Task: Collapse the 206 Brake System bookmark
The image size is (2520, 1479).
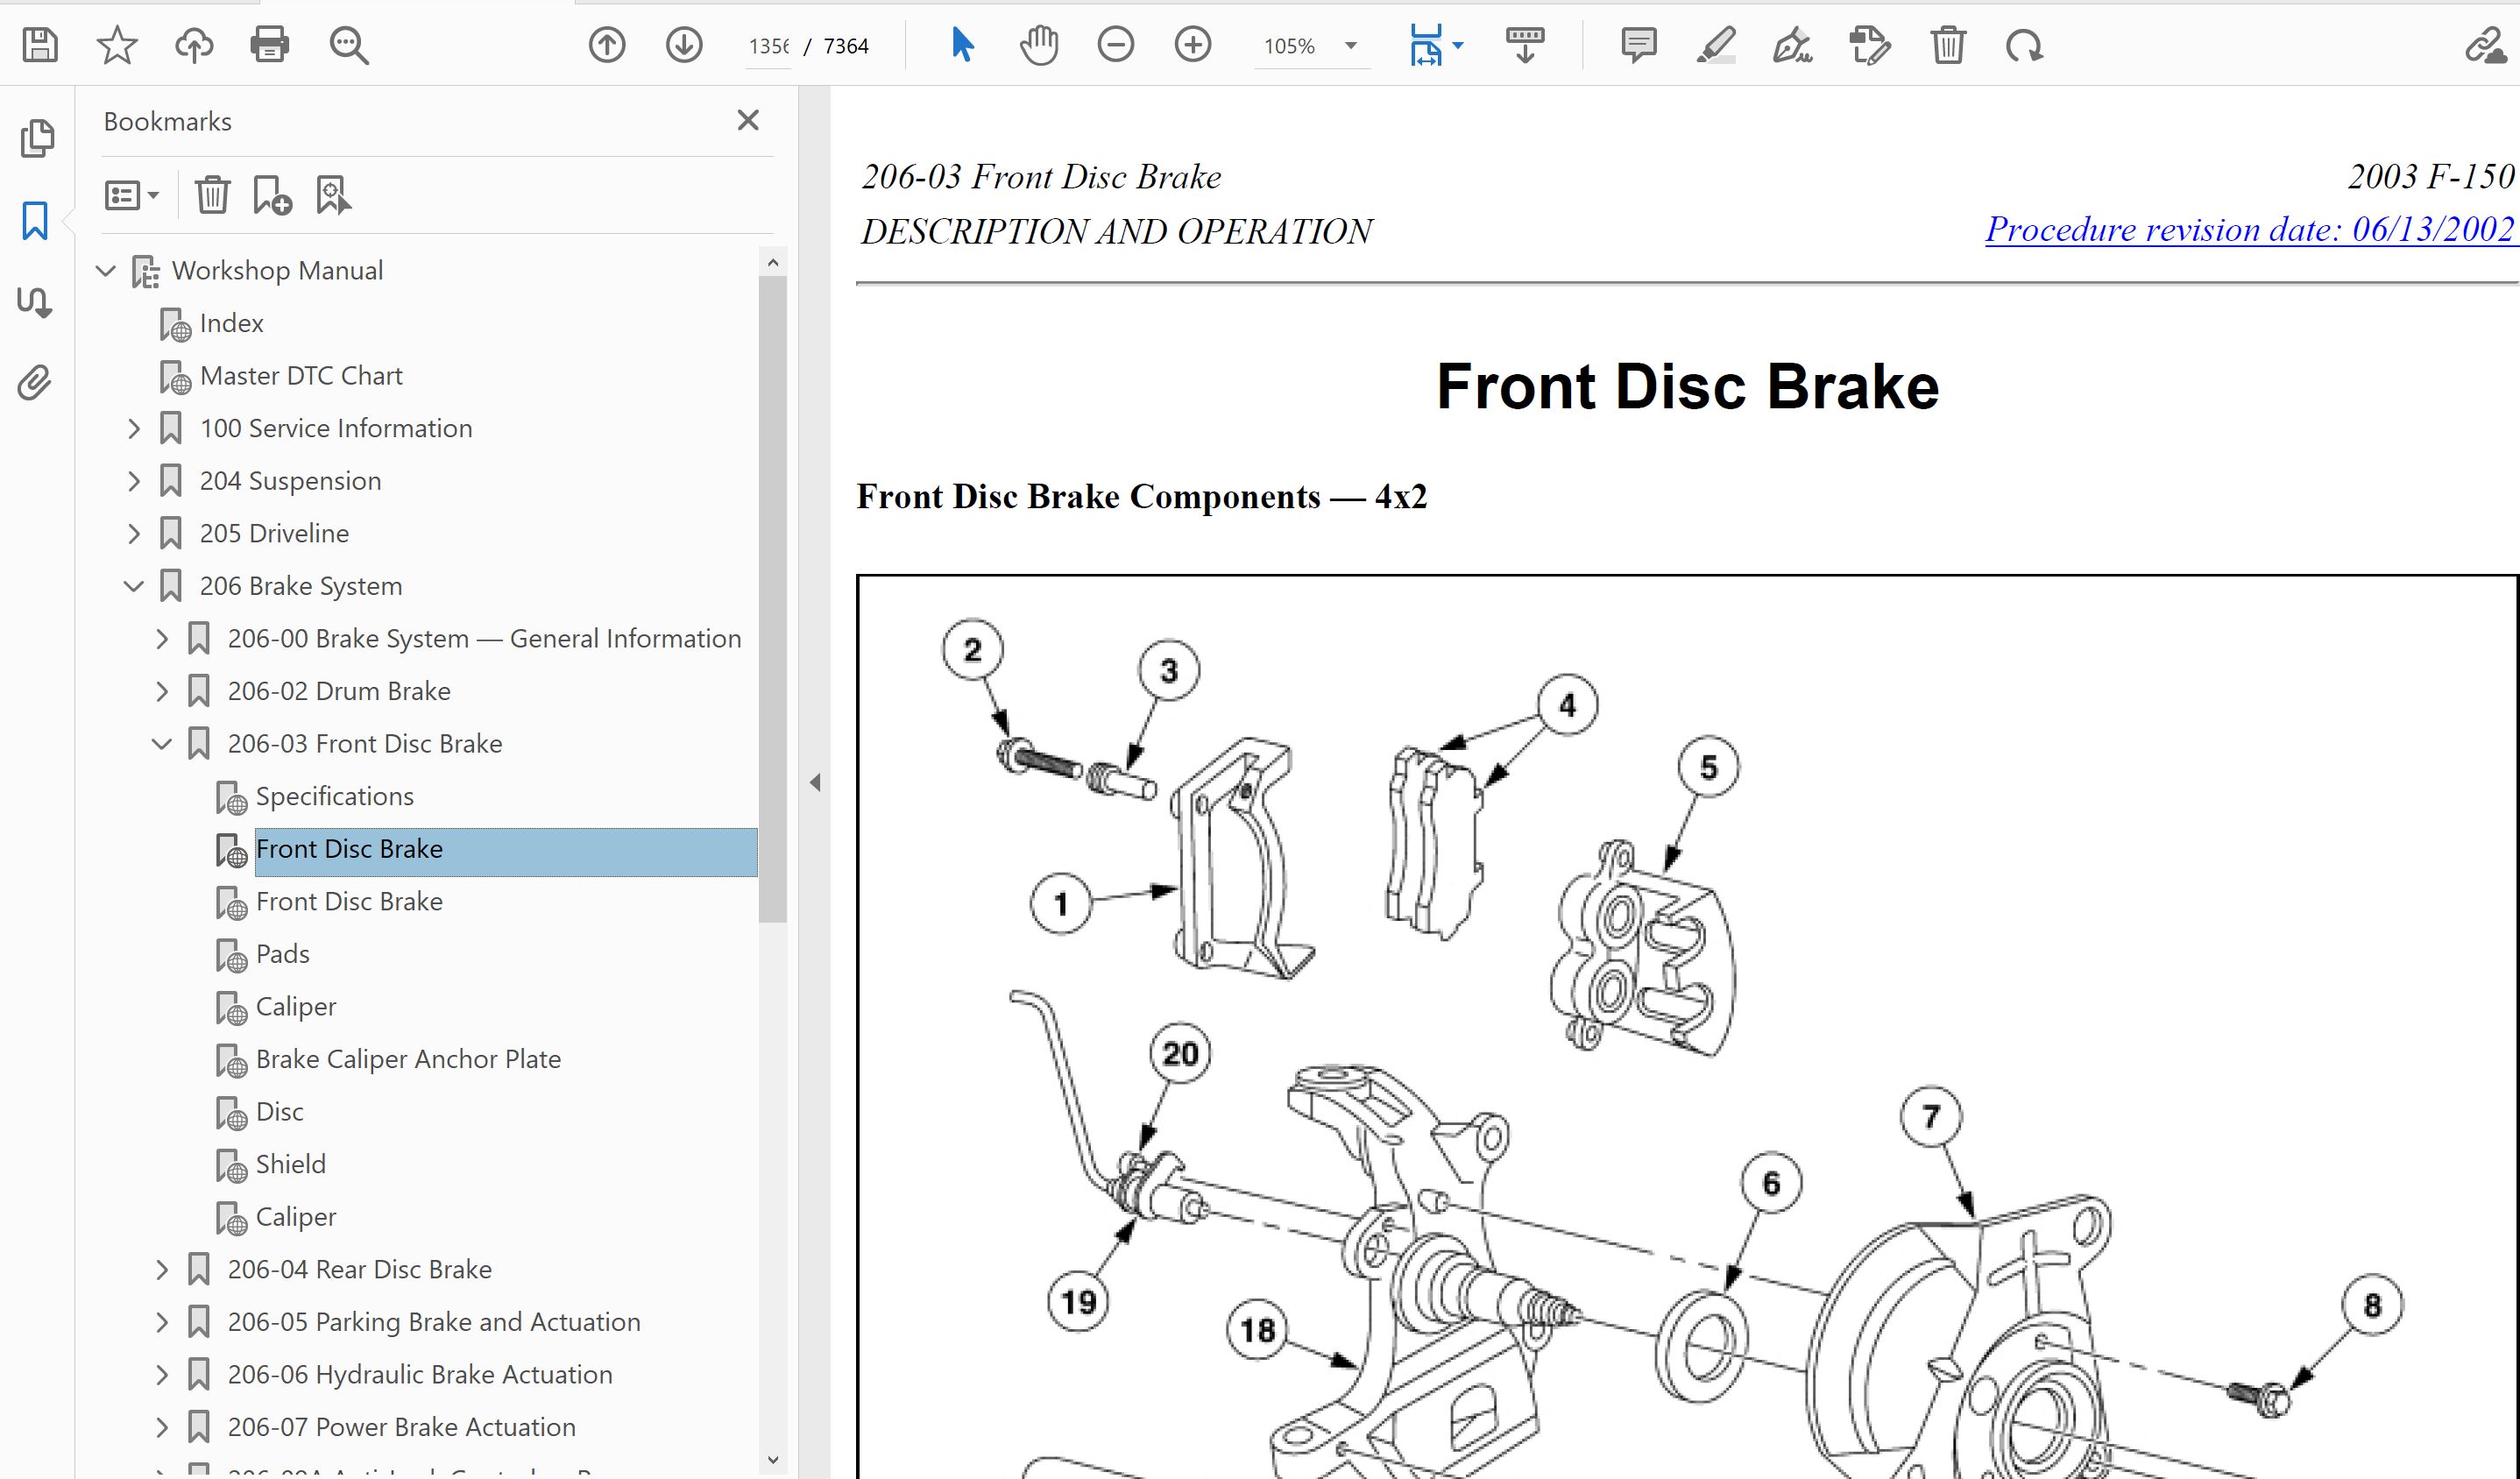Action: (134, 586)
